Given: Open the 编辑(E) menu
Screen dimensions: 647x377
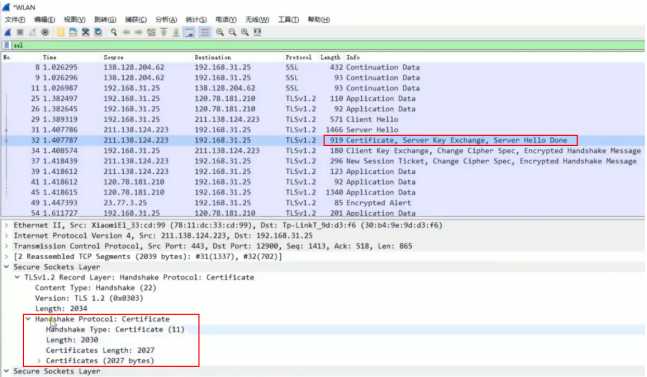Looking at the screenshot, I should tap(44, 19).
